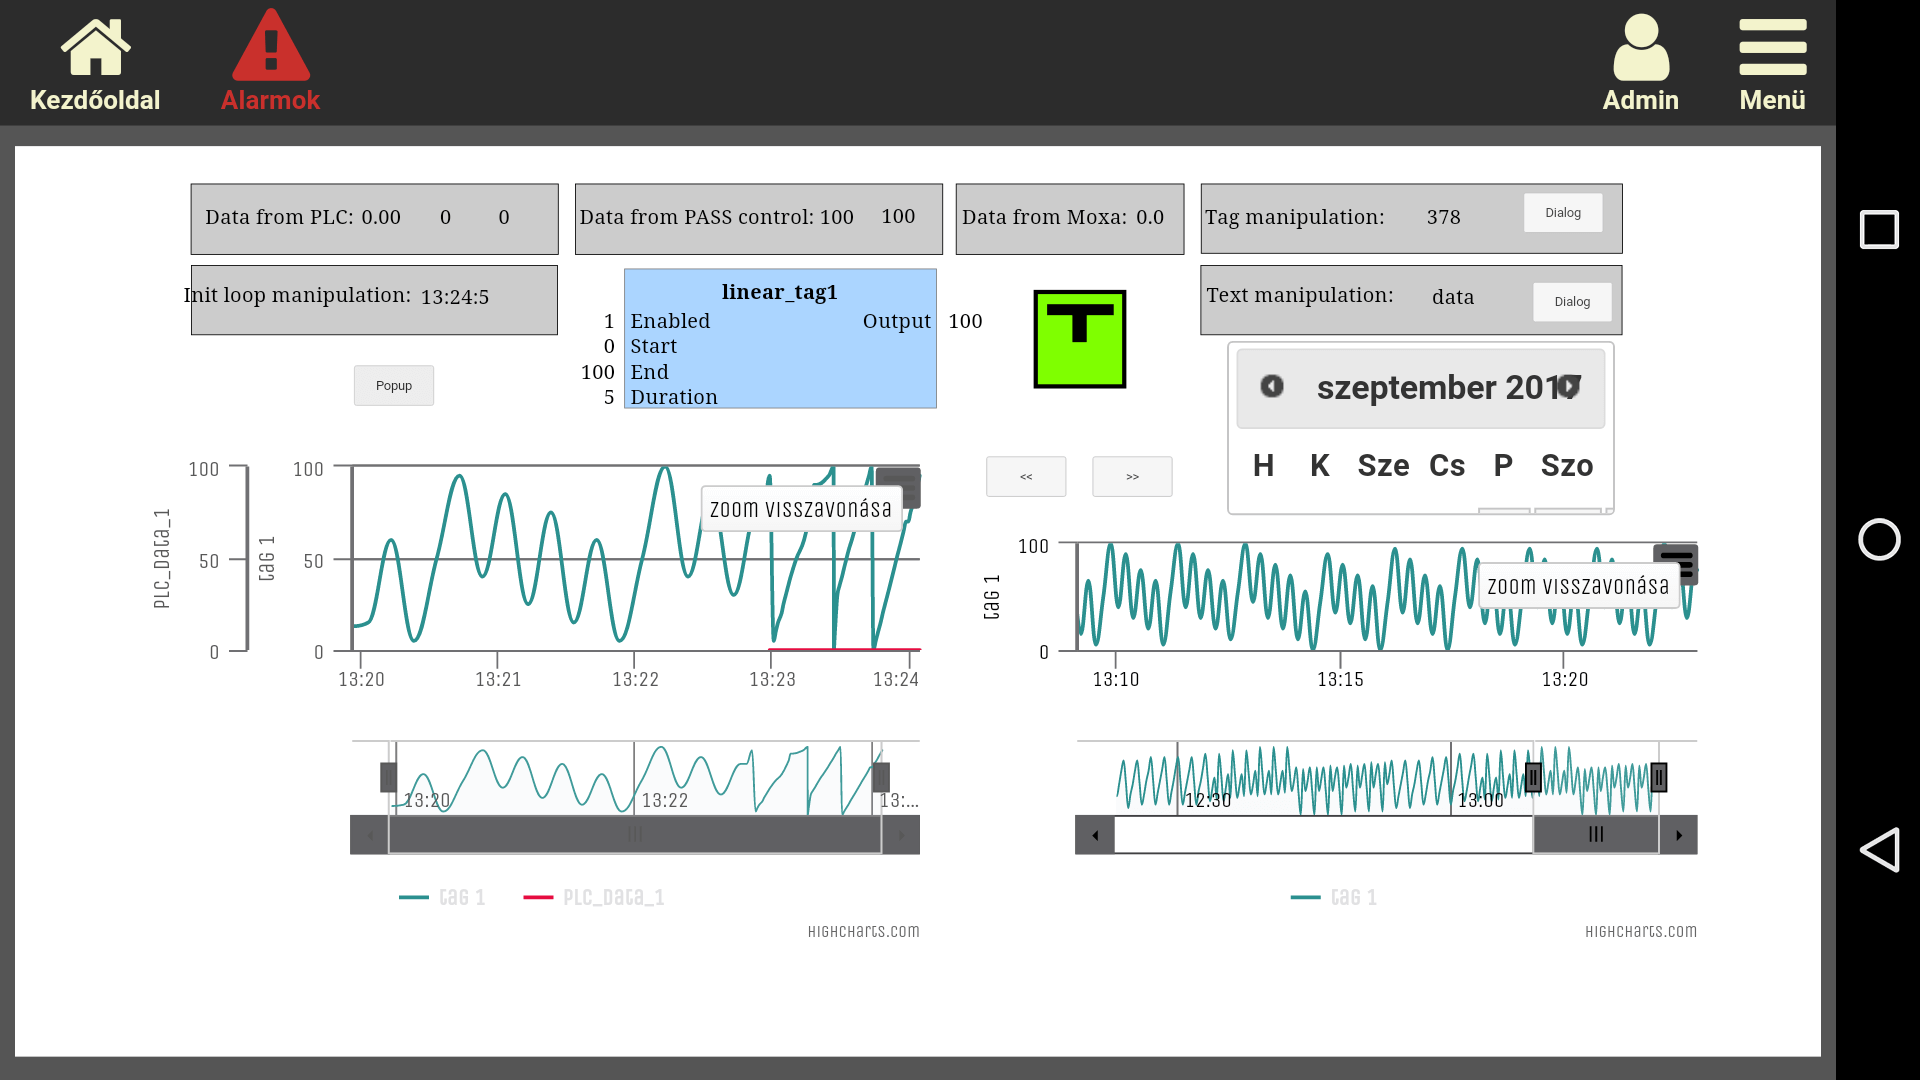Click Sze weekday header in calendar
This screenshot has width=1920, height=1080.
pyautogui.click(x=1383, y=466)
